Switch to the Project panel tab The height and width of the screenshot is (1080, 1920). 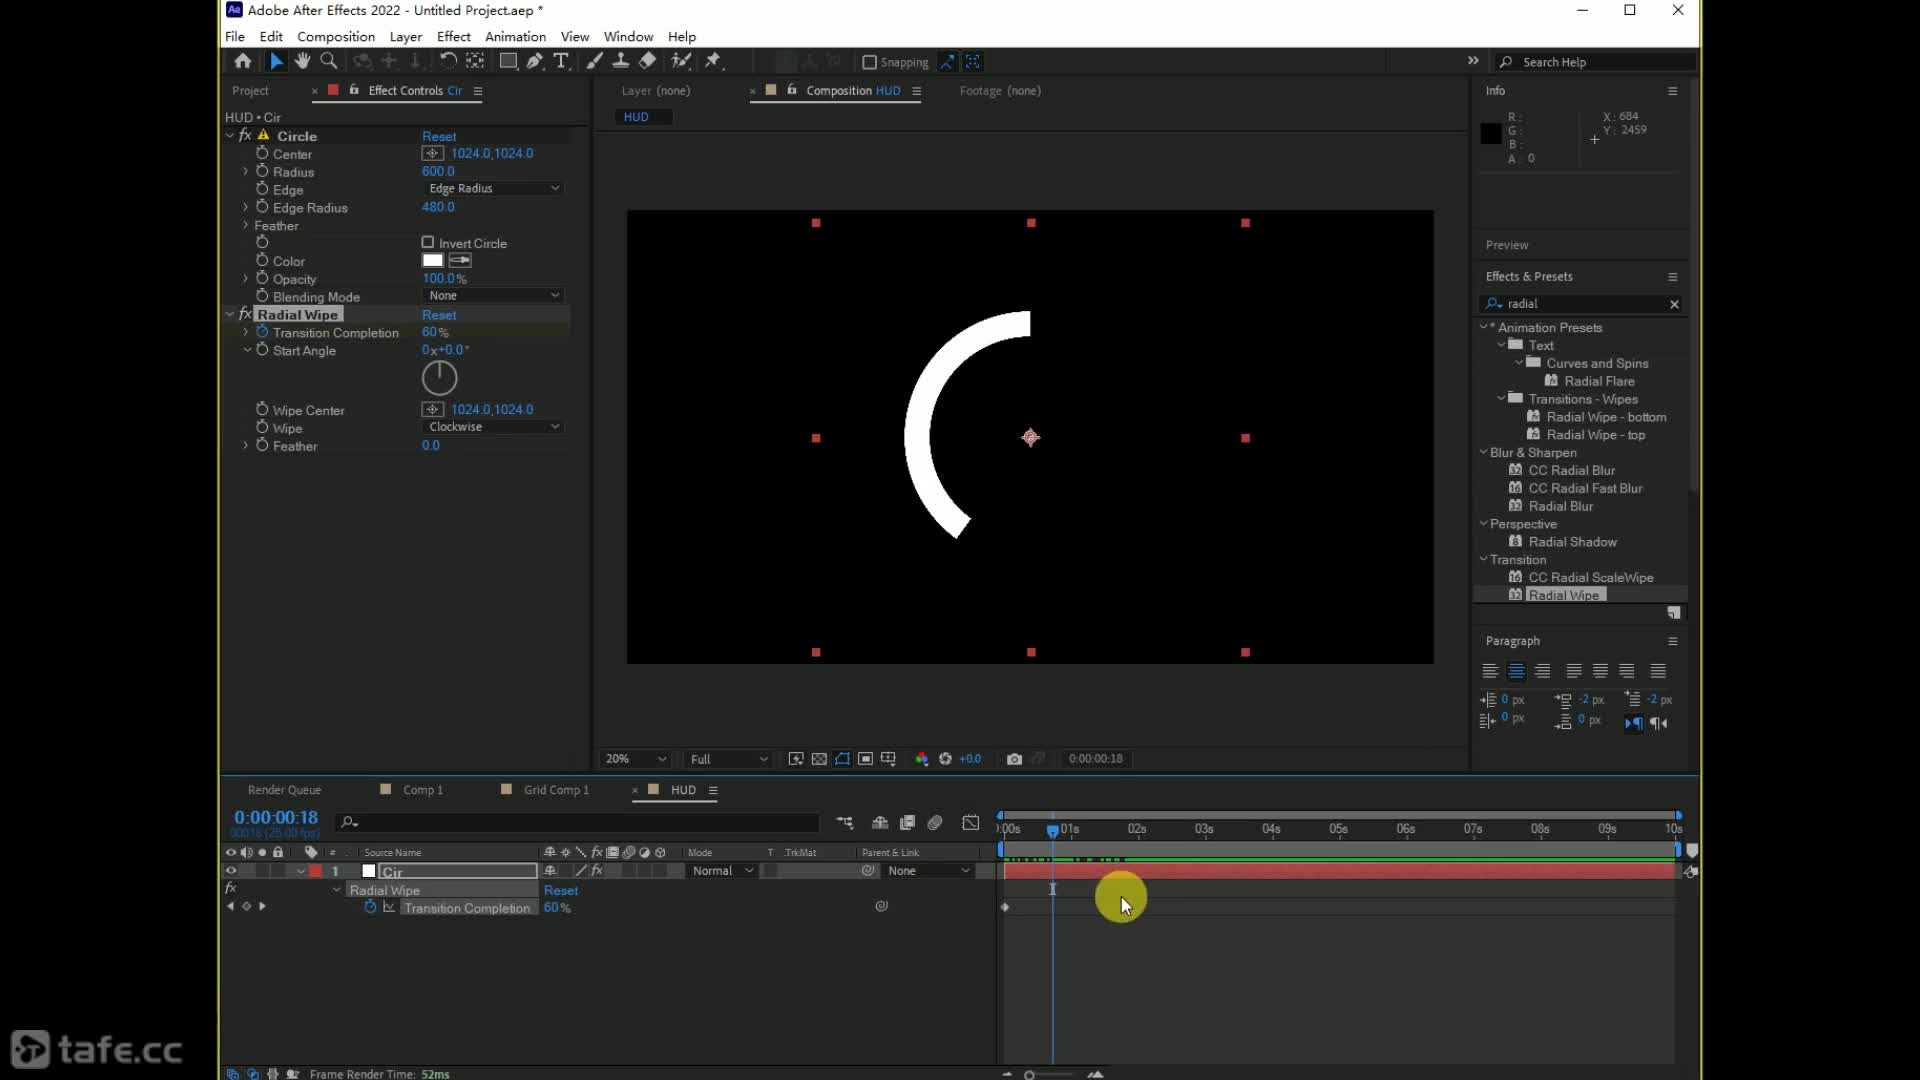[251, 90]
